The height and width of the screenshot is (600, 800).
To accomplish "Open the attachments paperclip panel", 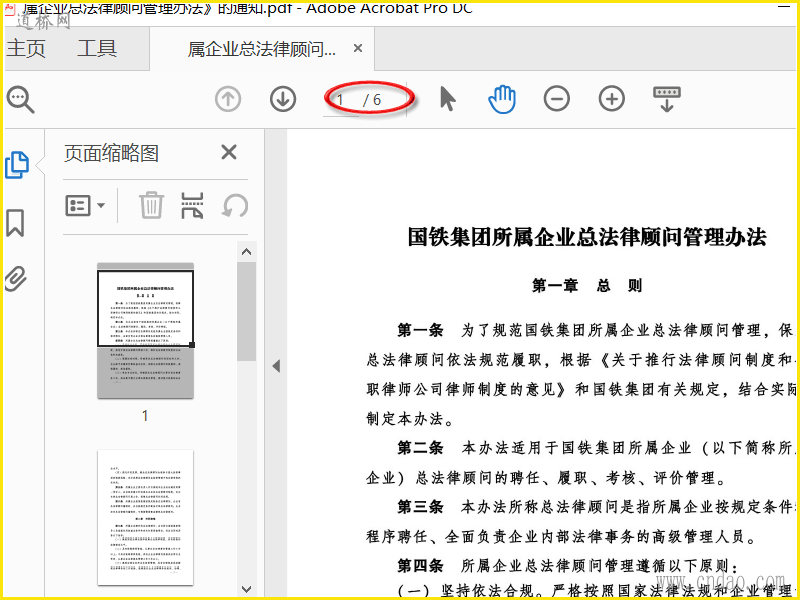I will tap(16, 279).
